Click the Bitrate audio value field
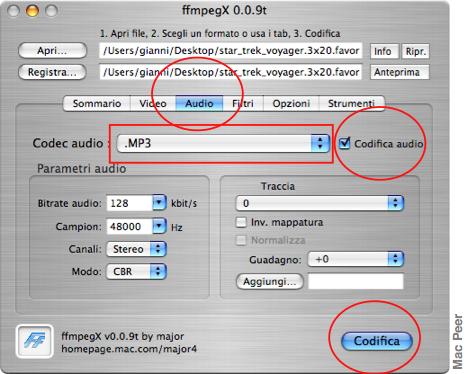Viewport: 465px width, 374px height. pos(130,203)
